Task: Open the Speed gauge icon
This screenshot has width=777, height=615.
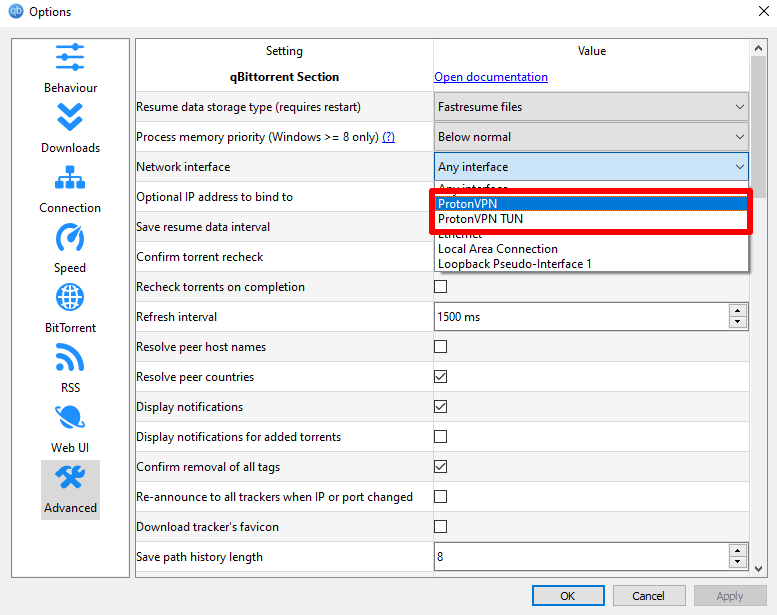Action: point(70,238)
